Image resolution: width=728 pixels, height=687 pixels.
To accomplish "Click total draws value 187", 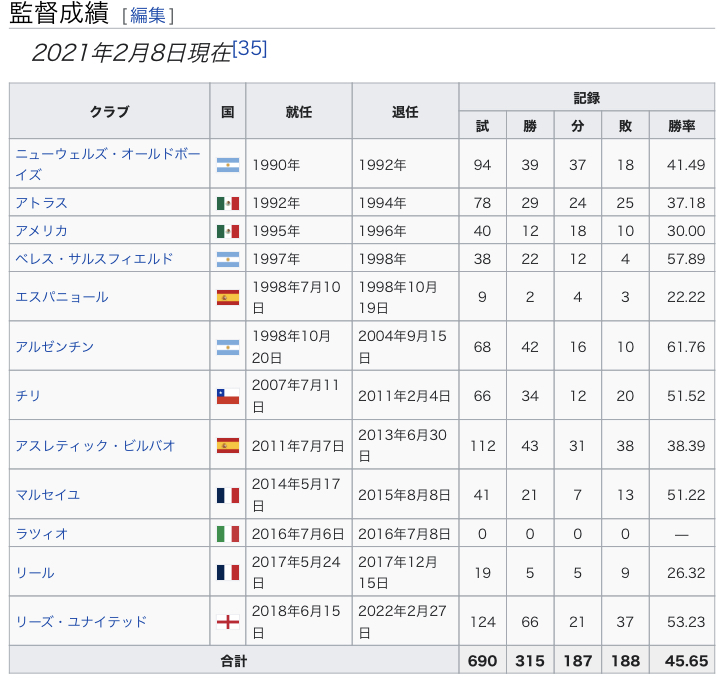I will (578, 661).
